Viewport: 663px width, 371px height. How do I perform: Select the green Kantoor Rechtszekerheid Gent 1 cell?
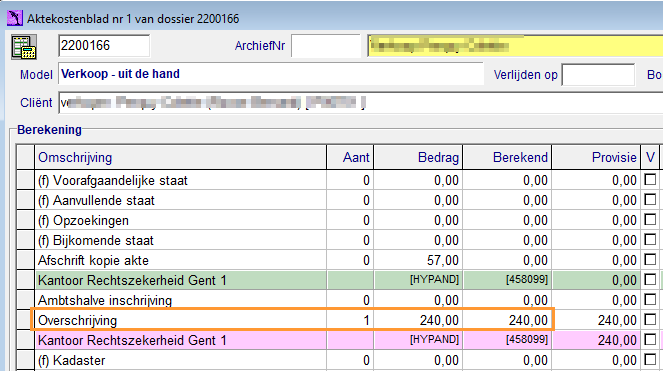181,280
